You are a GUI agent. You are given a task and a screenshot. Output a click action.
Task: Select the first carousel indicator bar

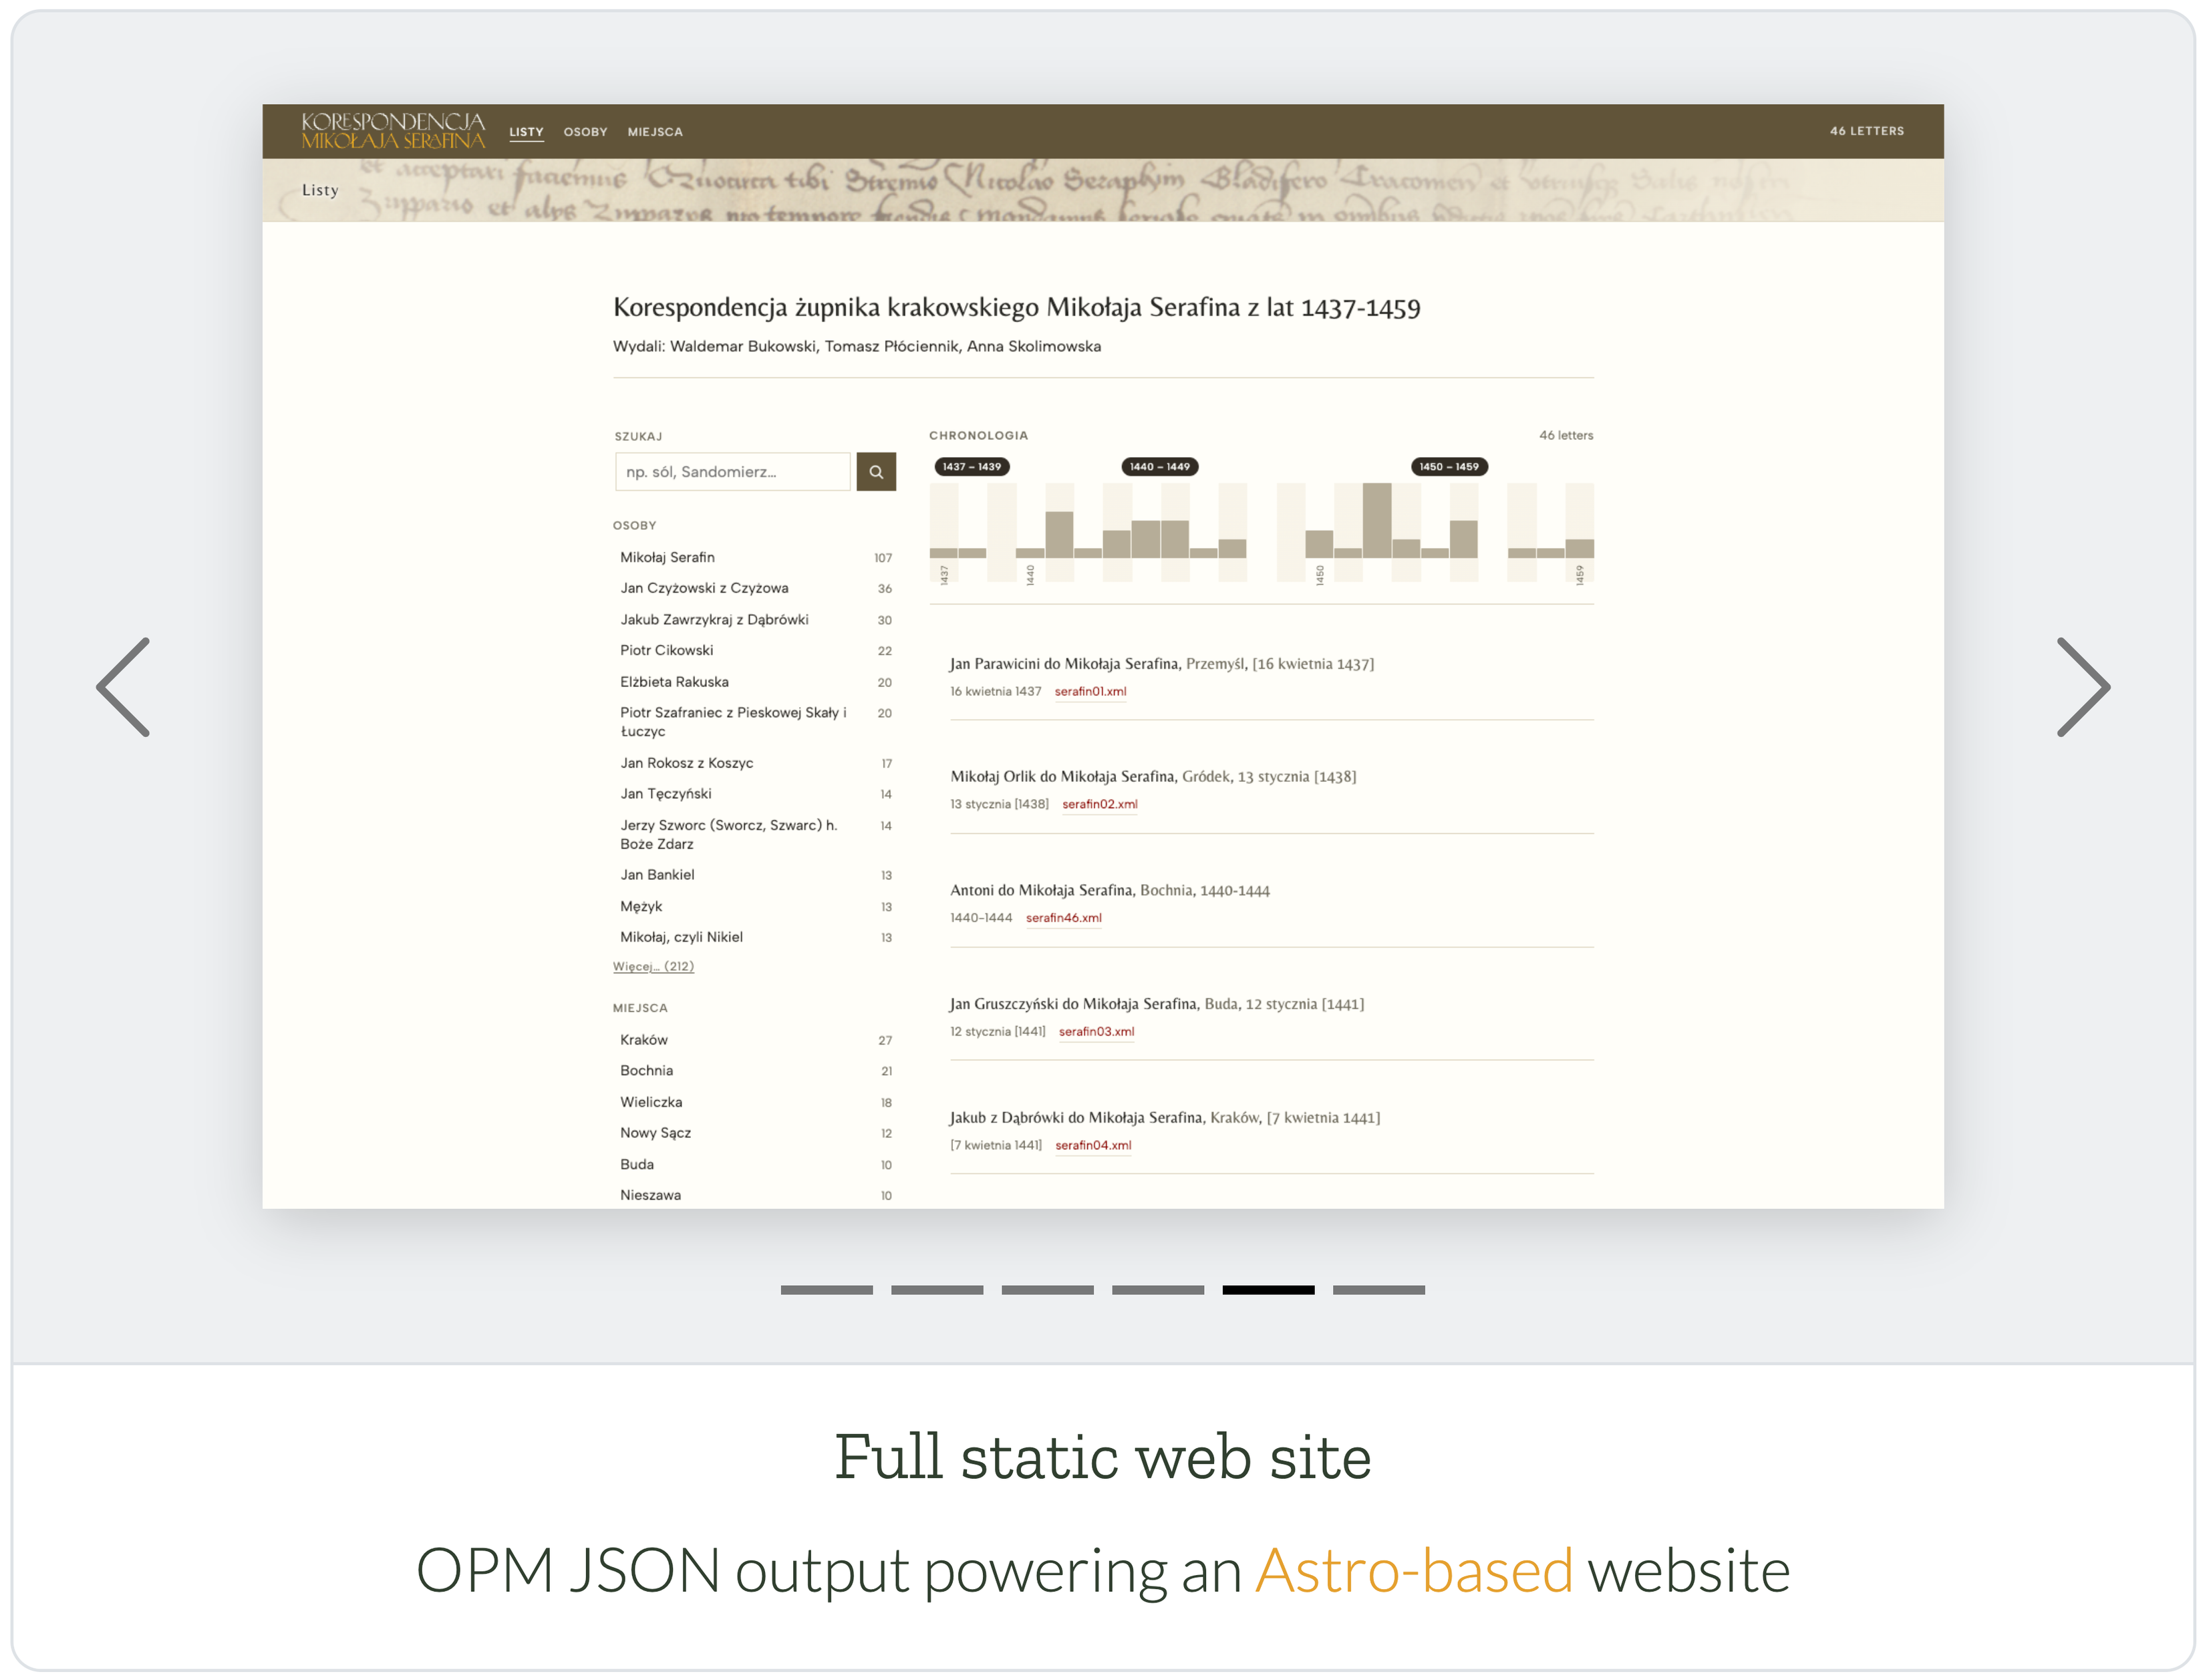pos(826,1290)
